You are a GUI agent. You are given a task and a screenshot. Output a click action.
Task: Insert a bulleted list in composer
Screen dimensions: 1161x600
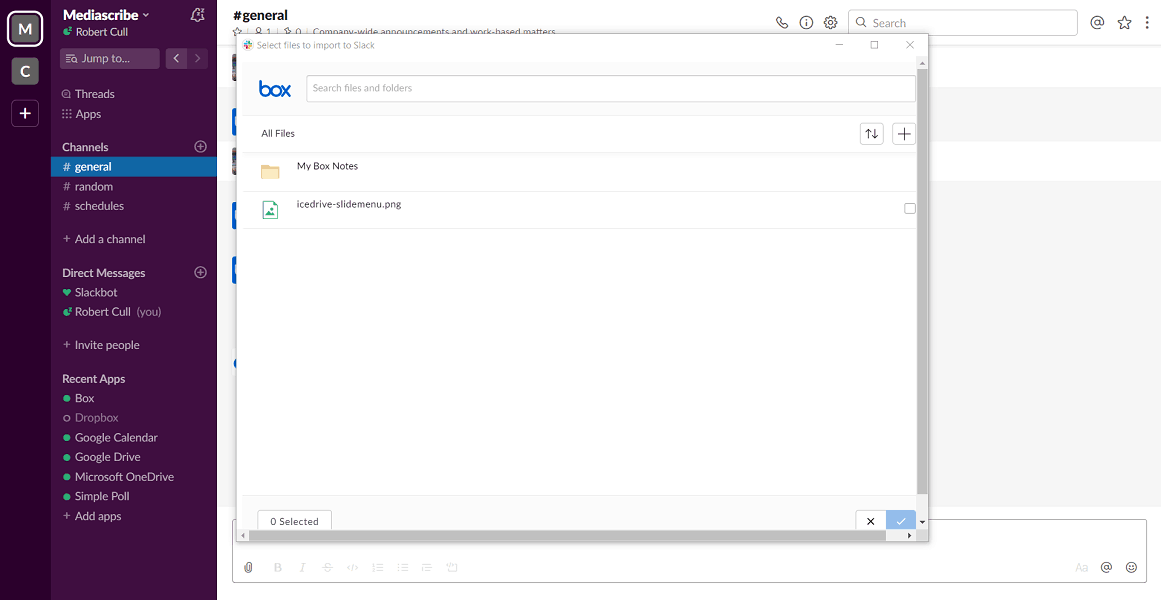point(402,567)
